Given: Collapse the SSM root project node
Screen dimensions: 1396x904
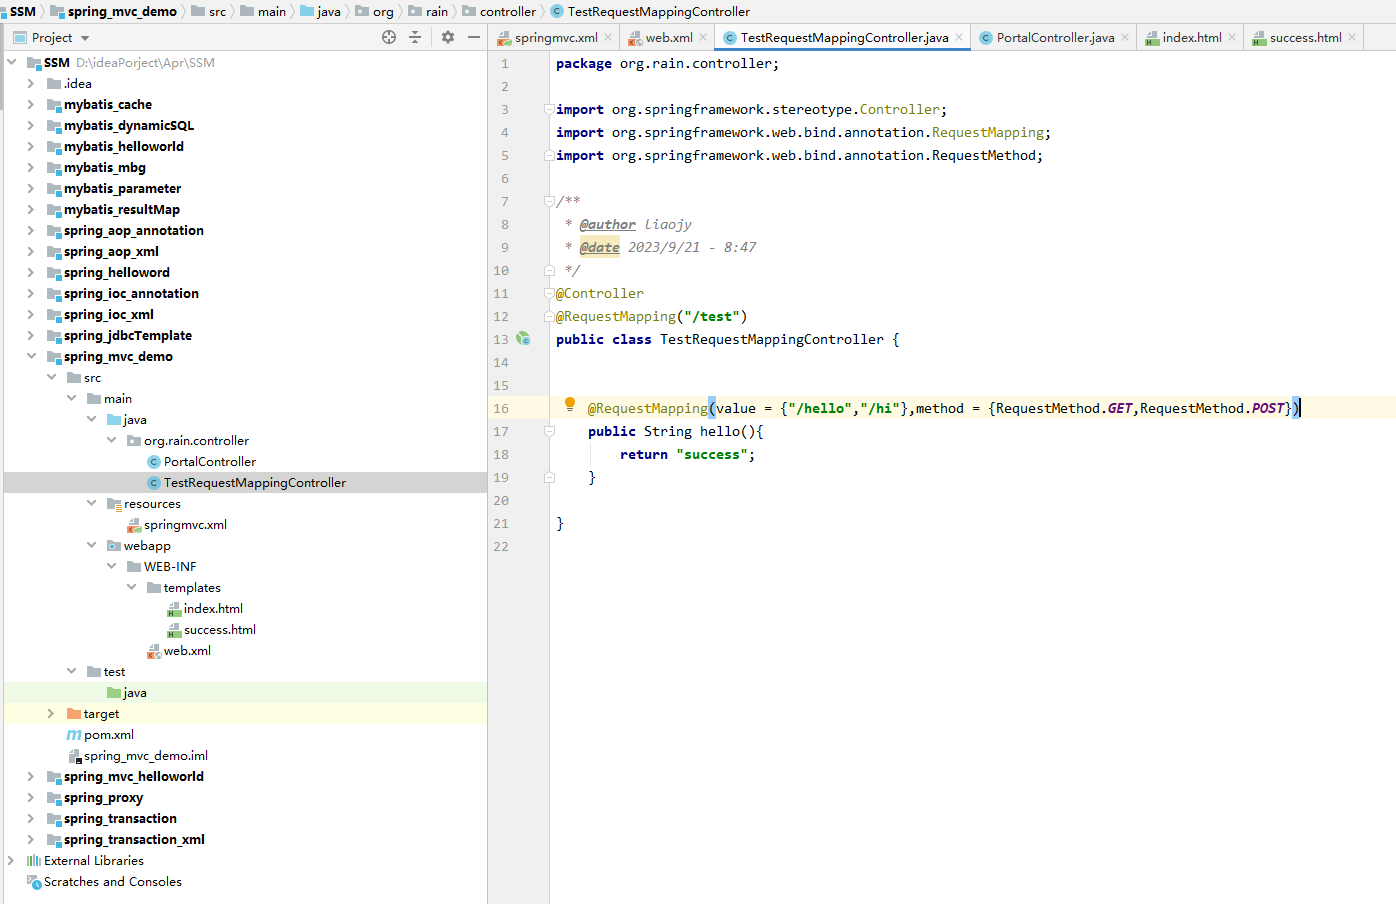Looking at the screenshot, I should (x=11, y=62).
